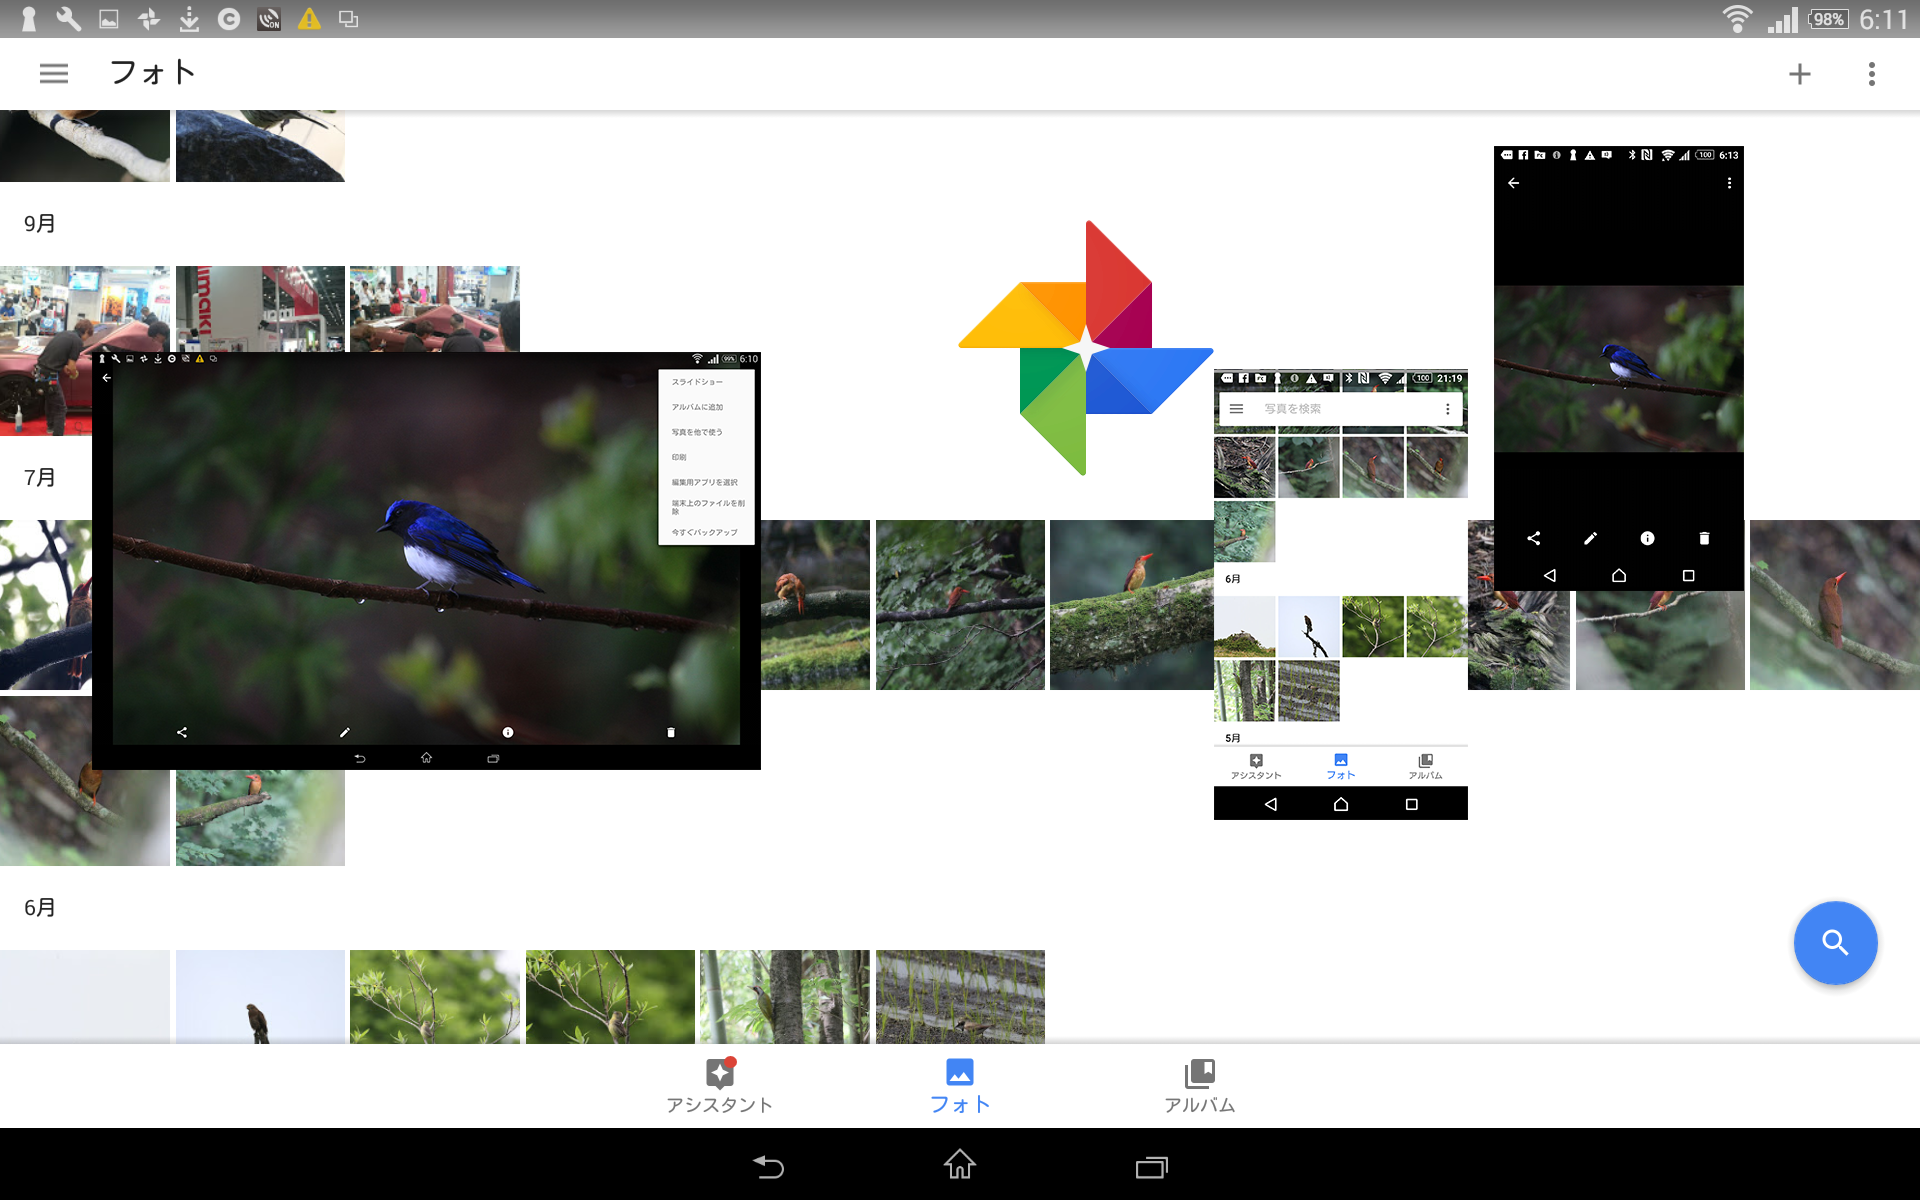Tap info icon in portrait phone viewer

coord(1648,538)
